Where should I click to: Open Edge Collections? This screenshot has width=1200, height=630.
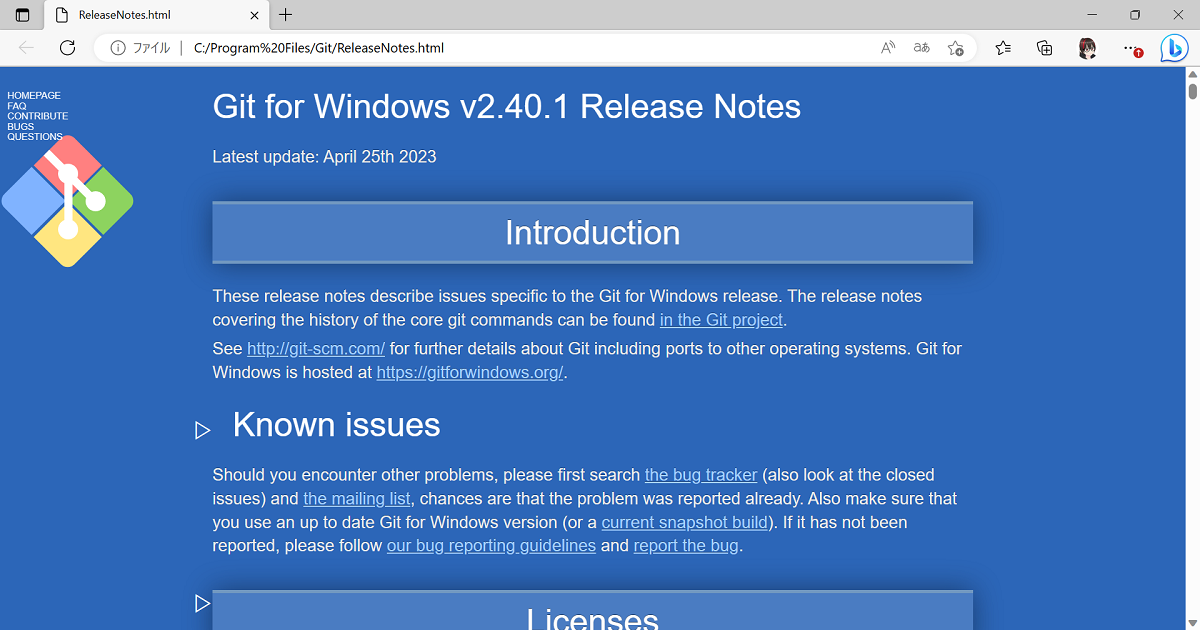[1044, 47]
